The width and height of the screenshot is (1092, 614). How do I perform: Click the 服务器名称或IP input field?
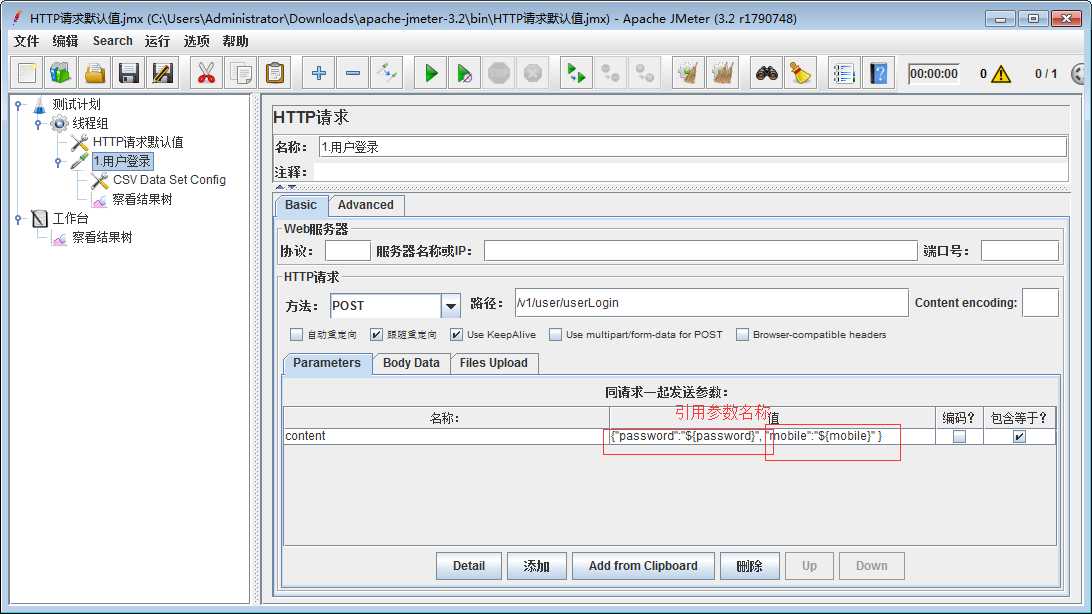coord(700,251)
